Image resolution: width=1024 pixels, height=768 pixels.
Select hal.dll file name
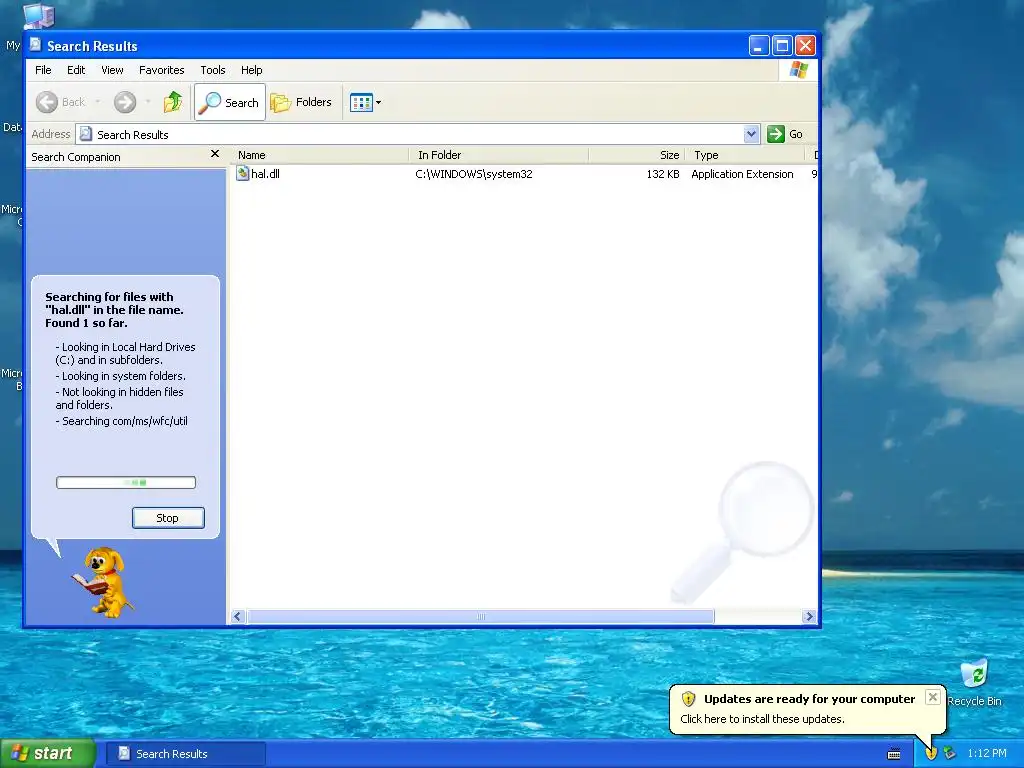[265, 174]
